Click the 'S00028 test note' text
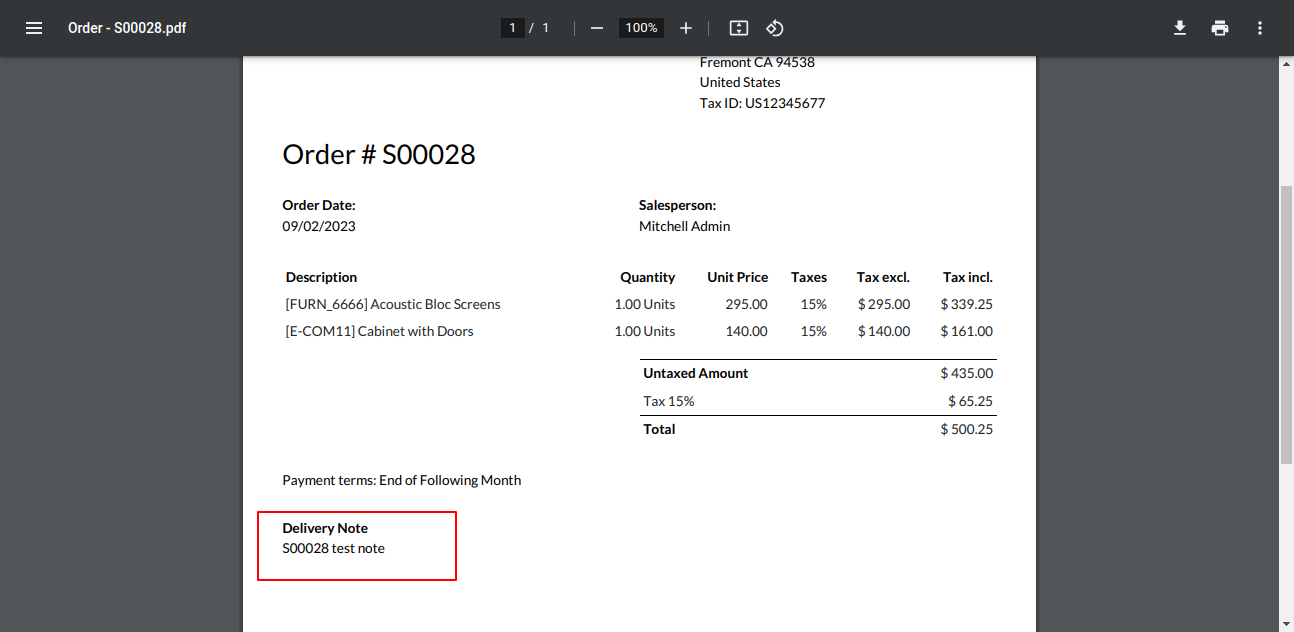 334,548
